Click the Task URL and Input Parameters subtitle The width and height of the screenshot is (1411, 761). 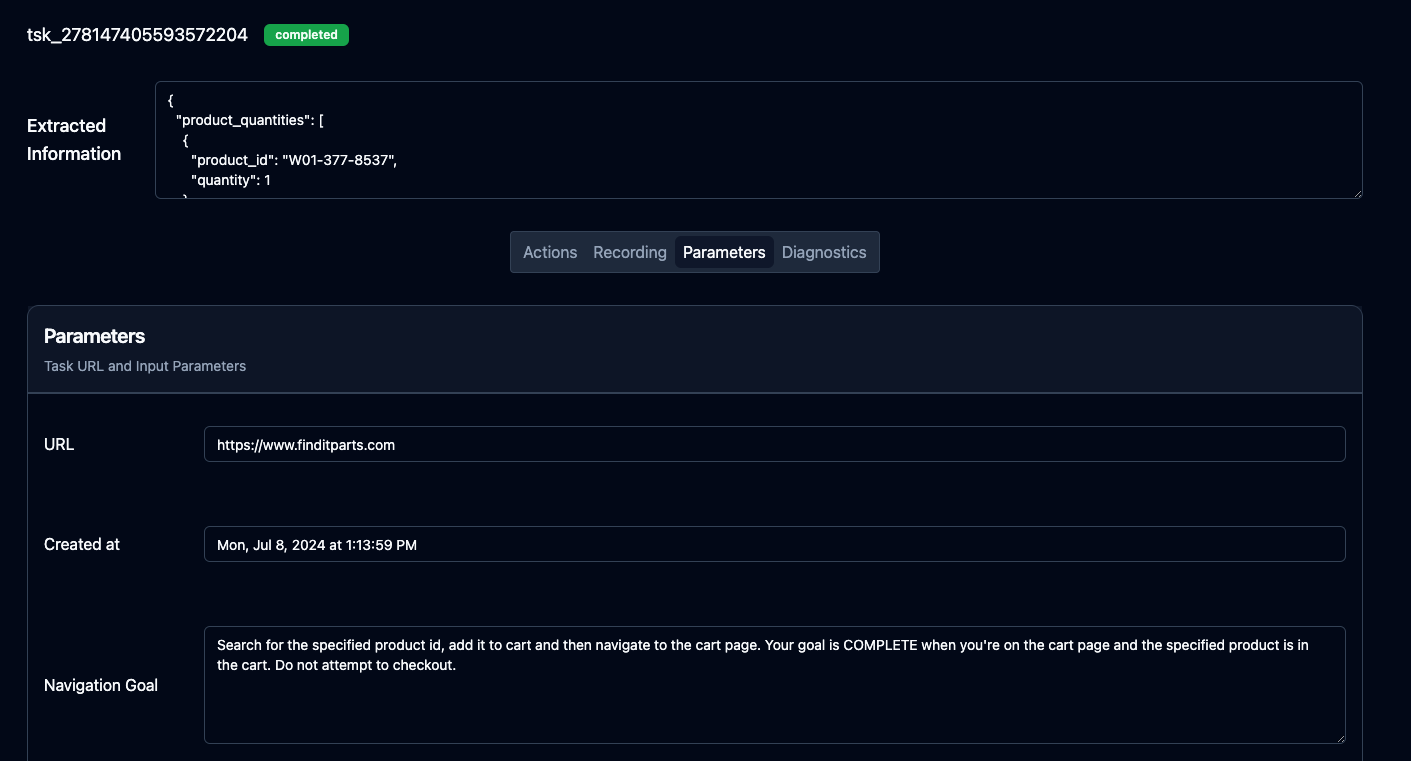[145, 366]
